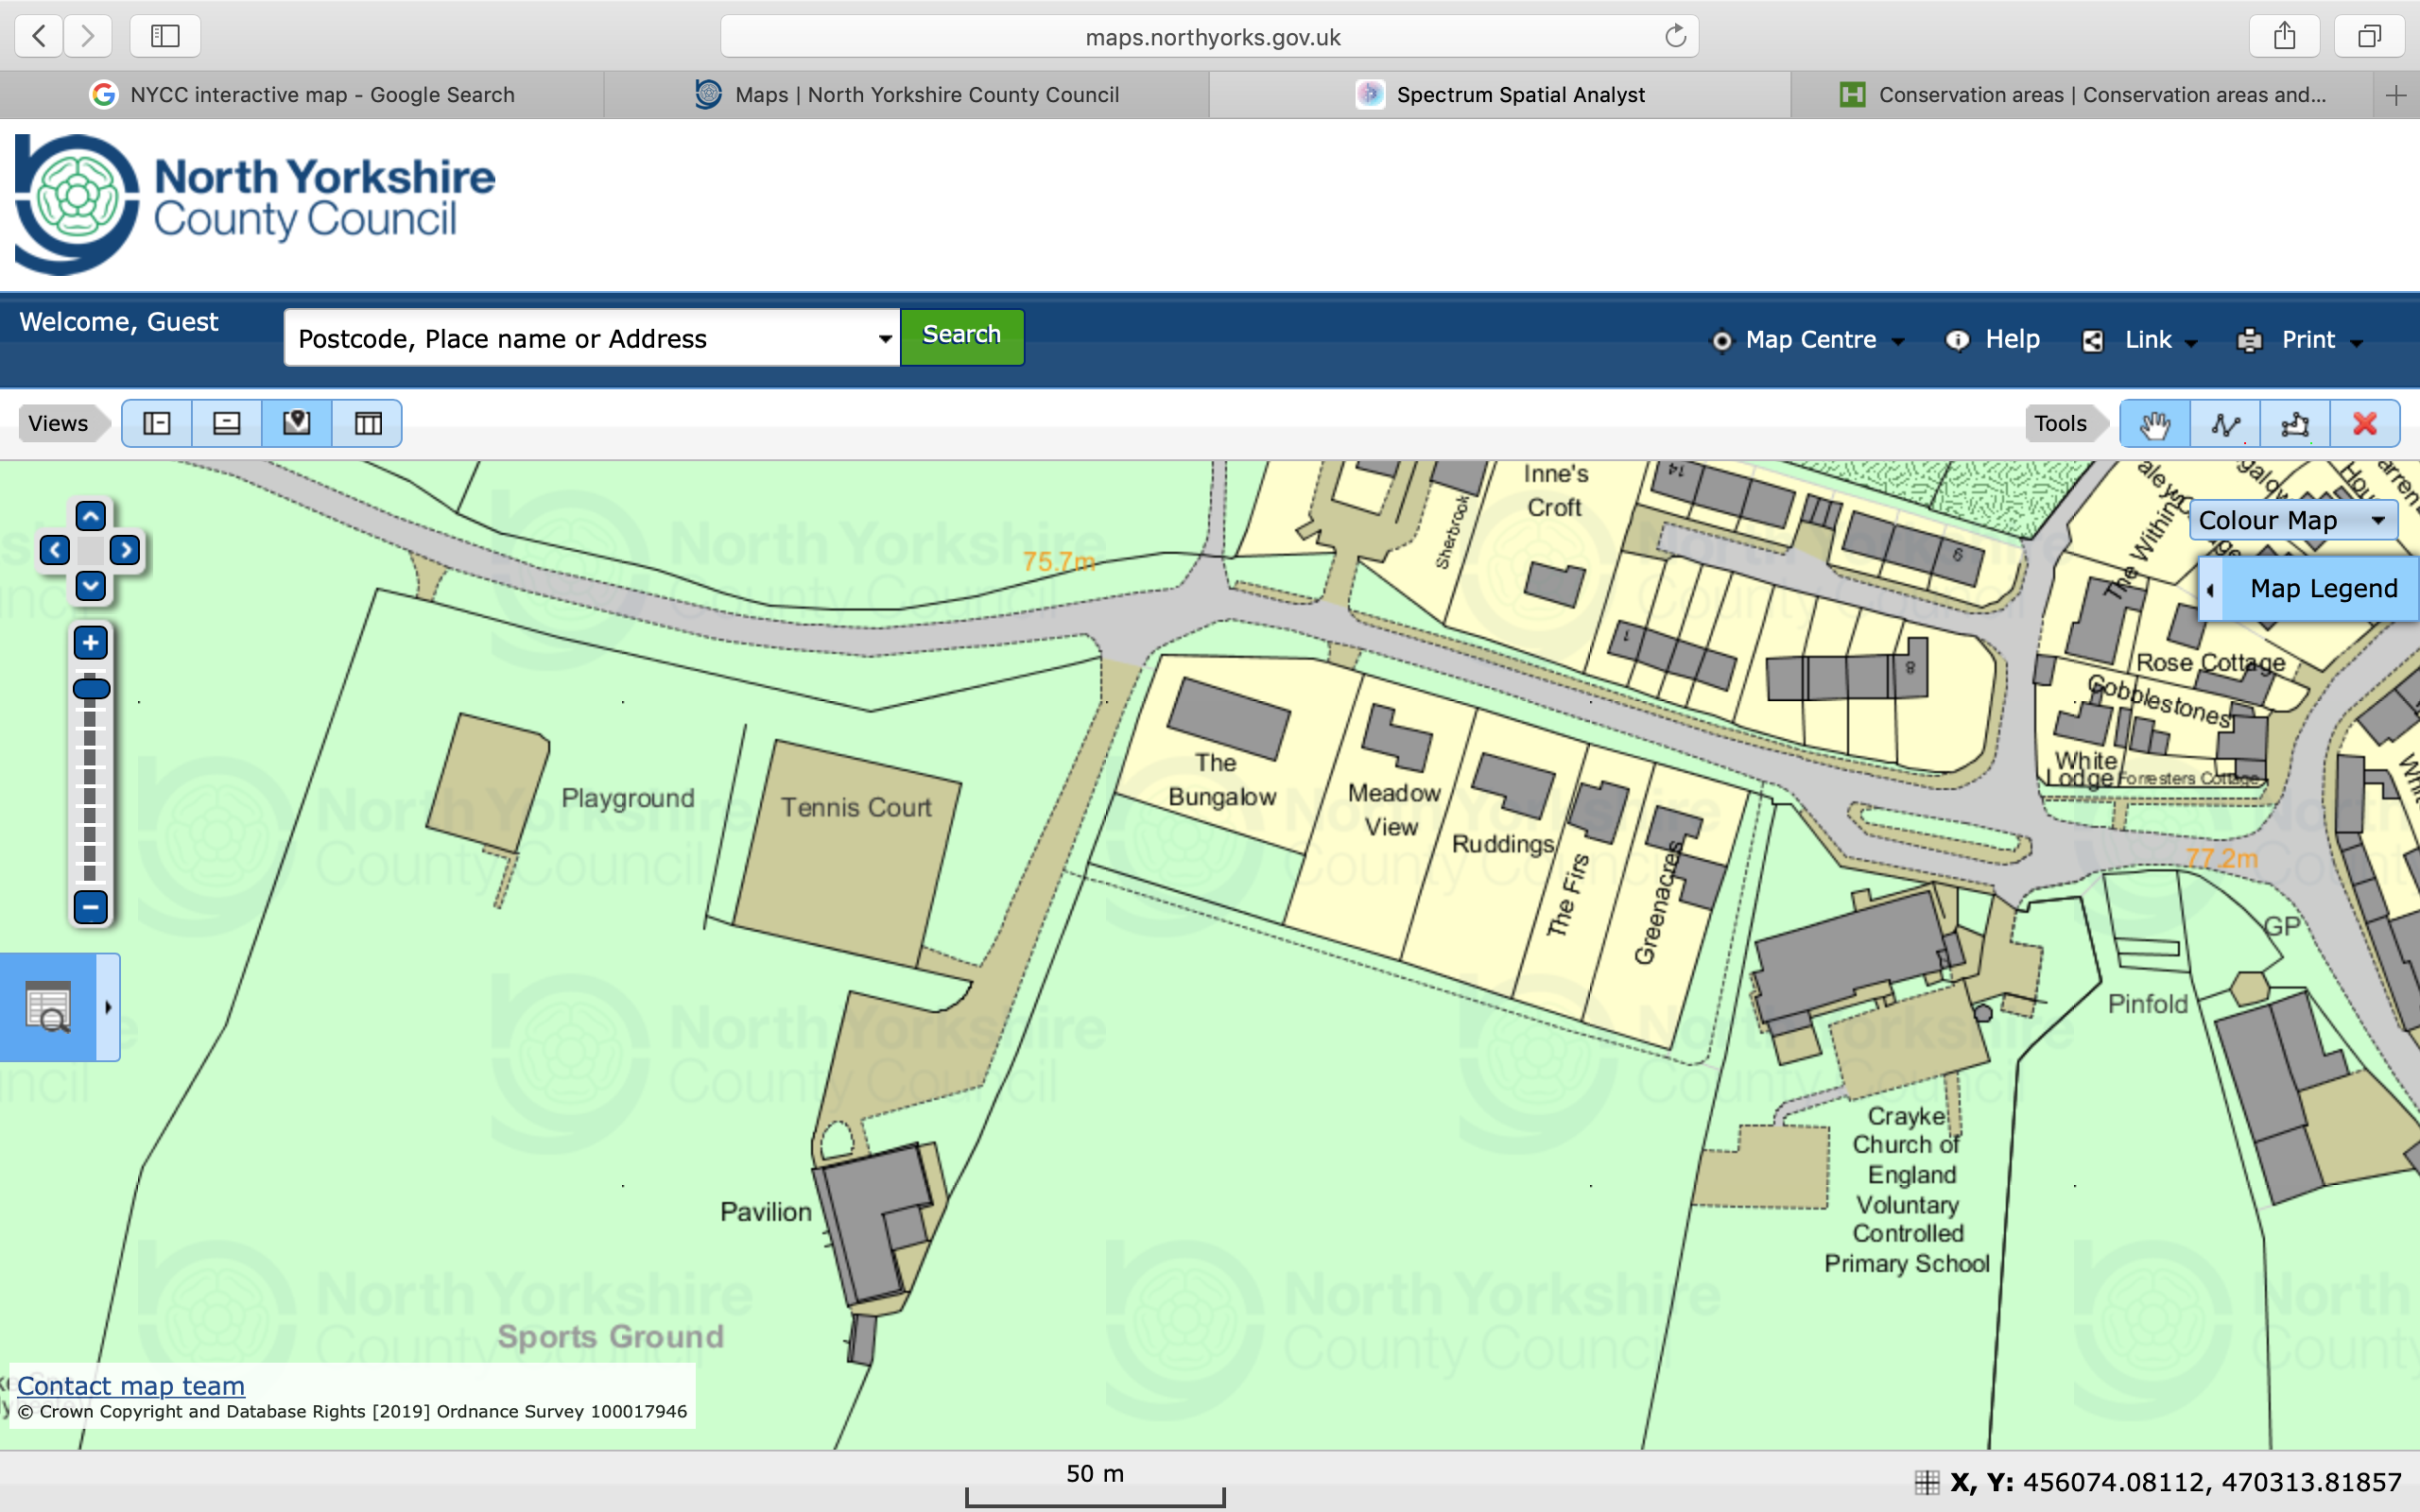This screenshot has height=1512, width=2420.
Task: Toggle the bottom panel view button
Action: click(227, 424)
